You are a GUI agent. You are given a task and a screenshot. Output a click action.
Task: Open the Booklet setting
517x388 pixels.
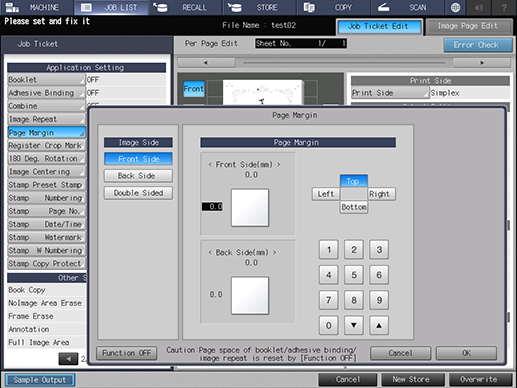[46, 80]
